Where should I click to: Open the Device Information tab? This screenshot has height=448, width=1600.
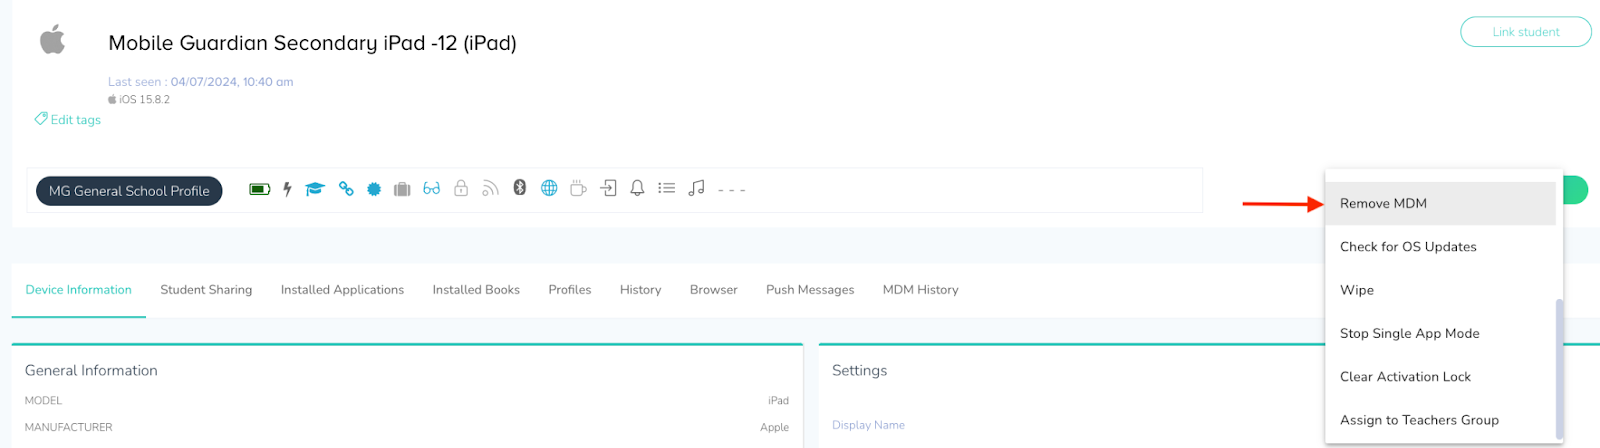click(78, 290)
